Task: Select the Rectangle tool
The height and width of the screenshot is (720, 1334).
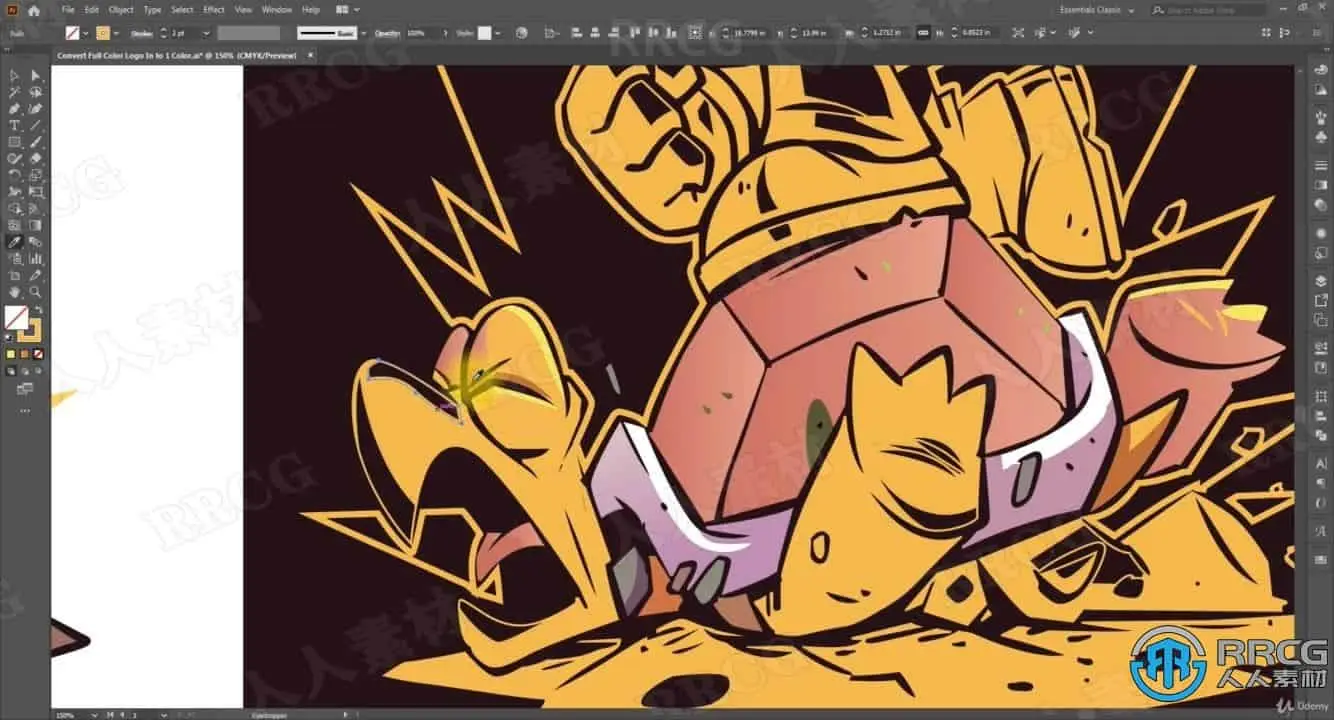Action: [x=15, y=142]
